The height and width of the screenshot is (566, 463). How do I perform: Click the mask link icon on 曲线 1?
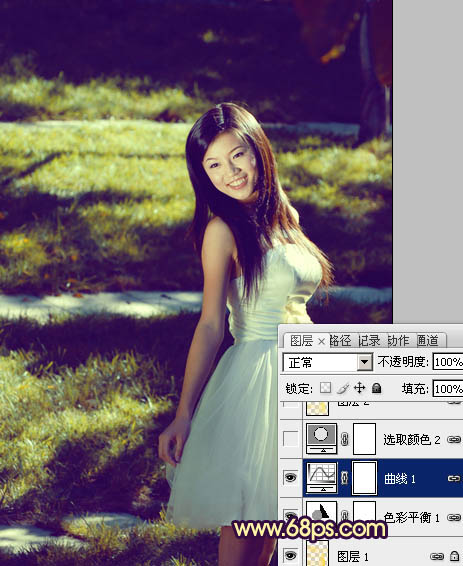click(x=345, y=478)
